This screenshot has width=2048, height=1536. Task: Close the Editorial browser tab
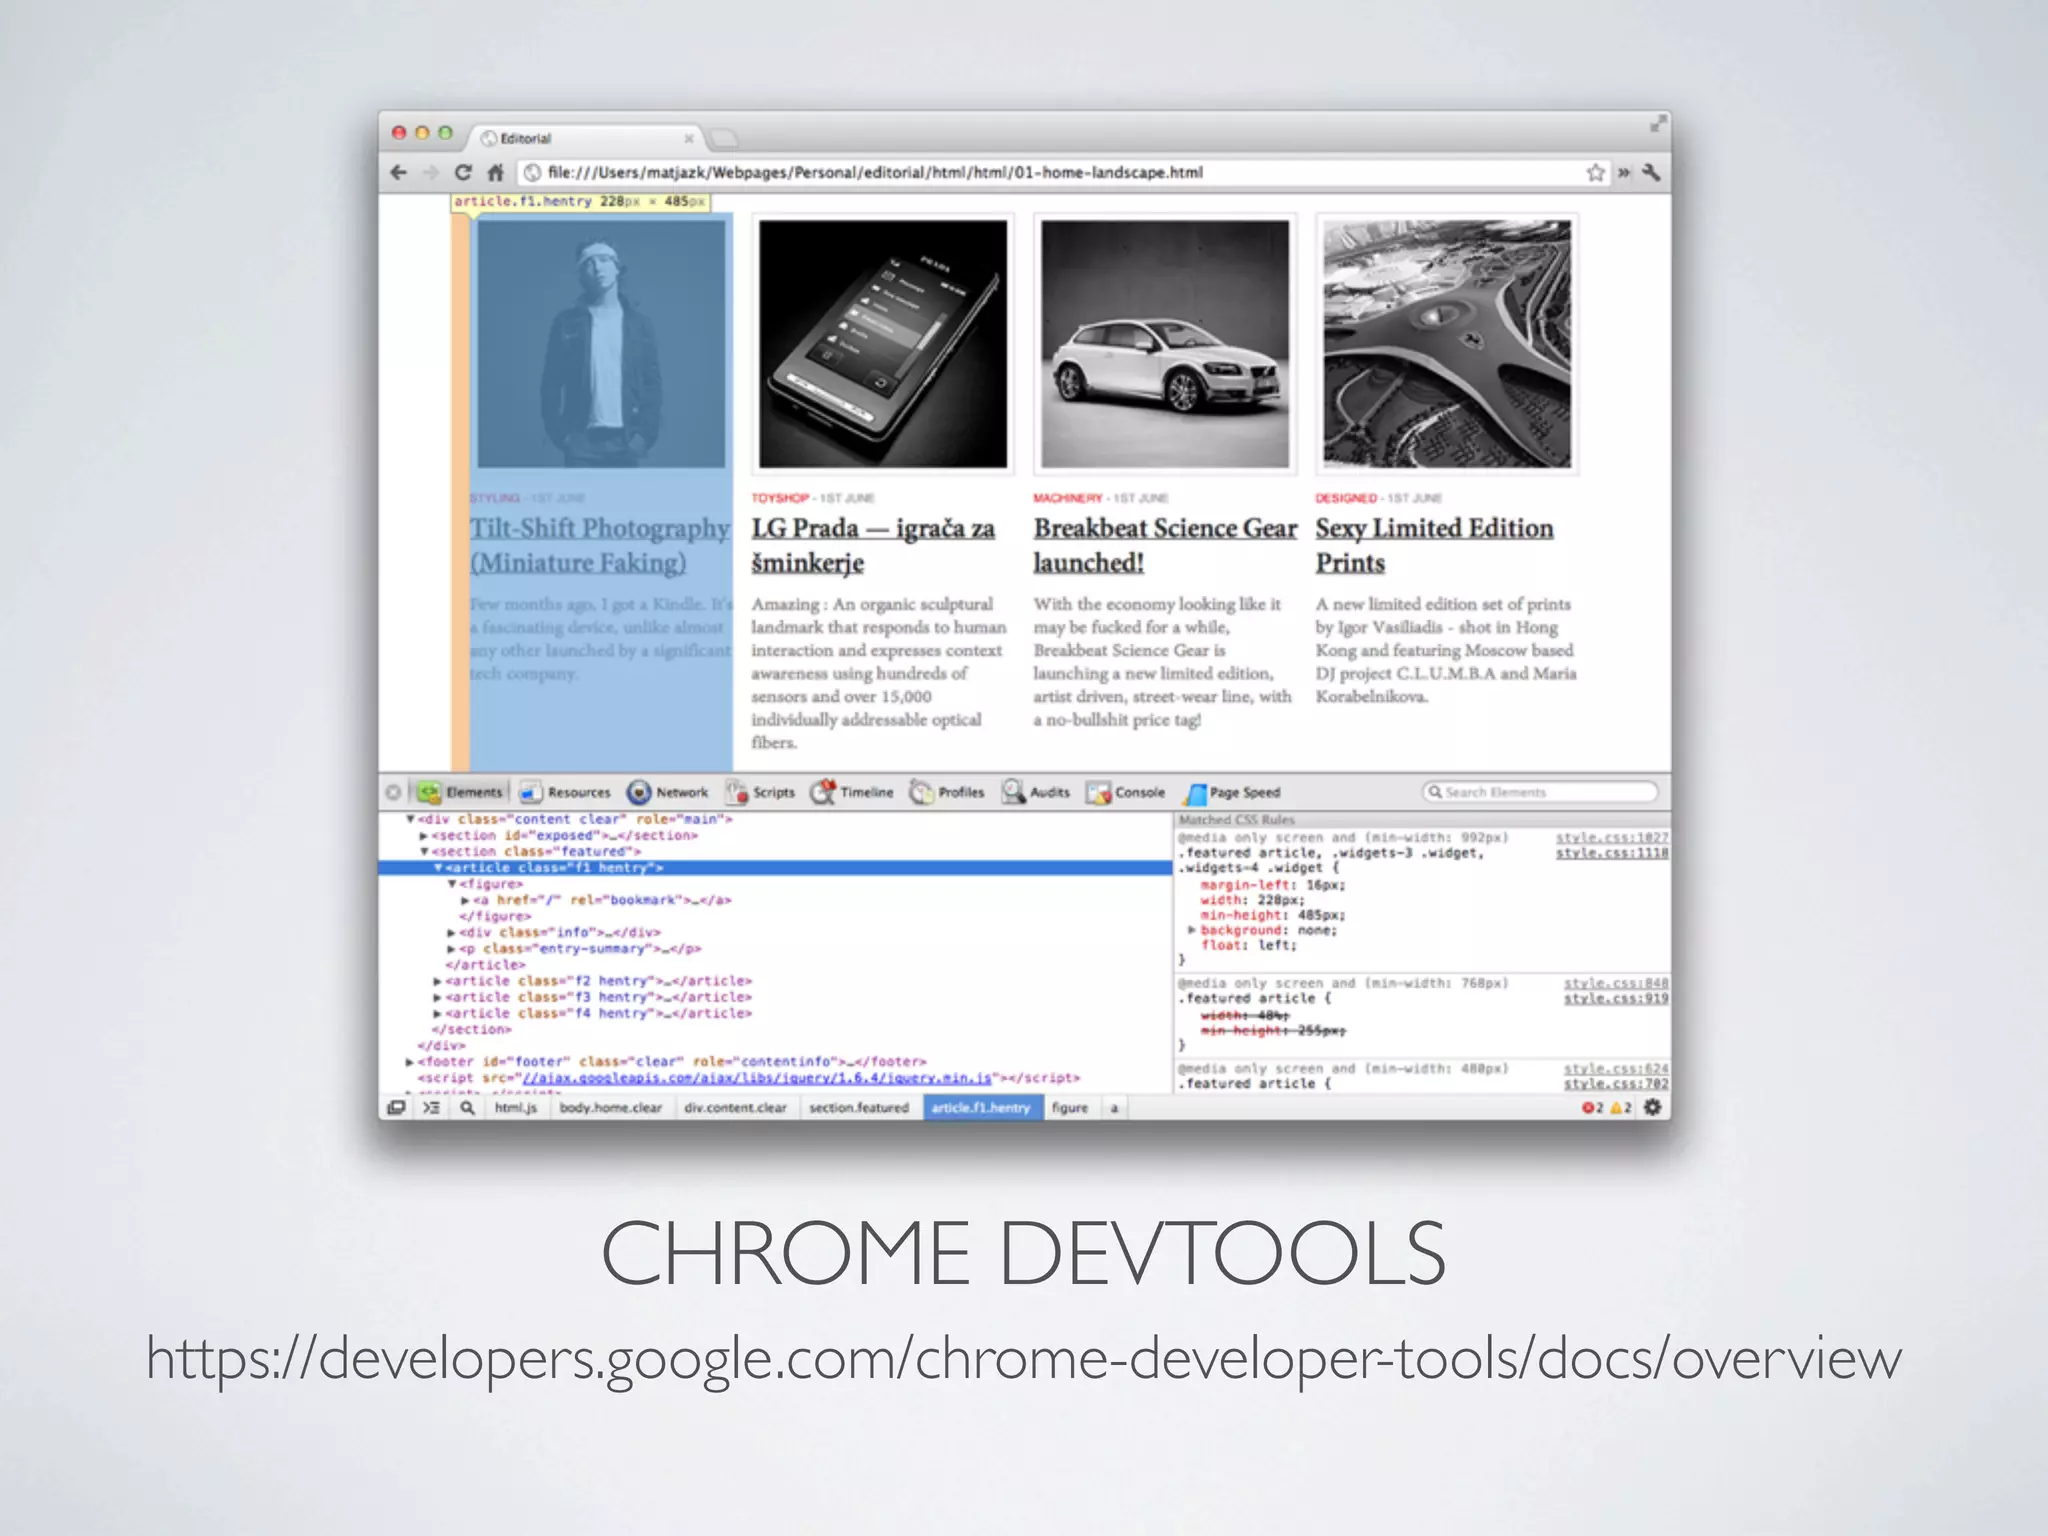[x=689, y=138]
